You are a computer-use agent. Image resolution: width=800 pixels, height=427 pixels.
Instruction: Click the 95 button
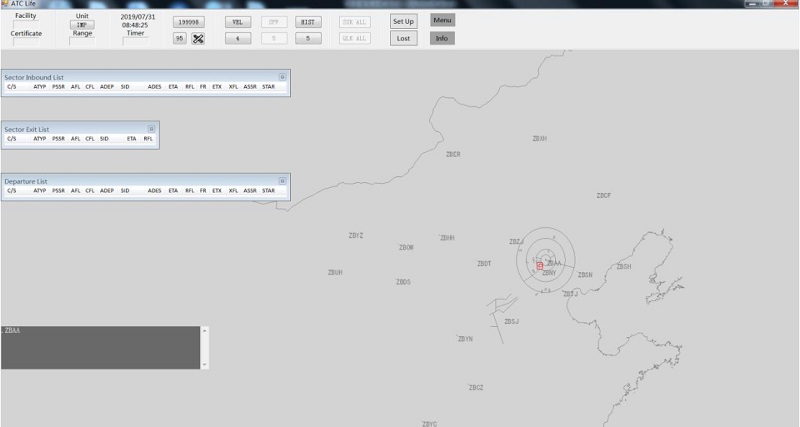tap(180, 38)
